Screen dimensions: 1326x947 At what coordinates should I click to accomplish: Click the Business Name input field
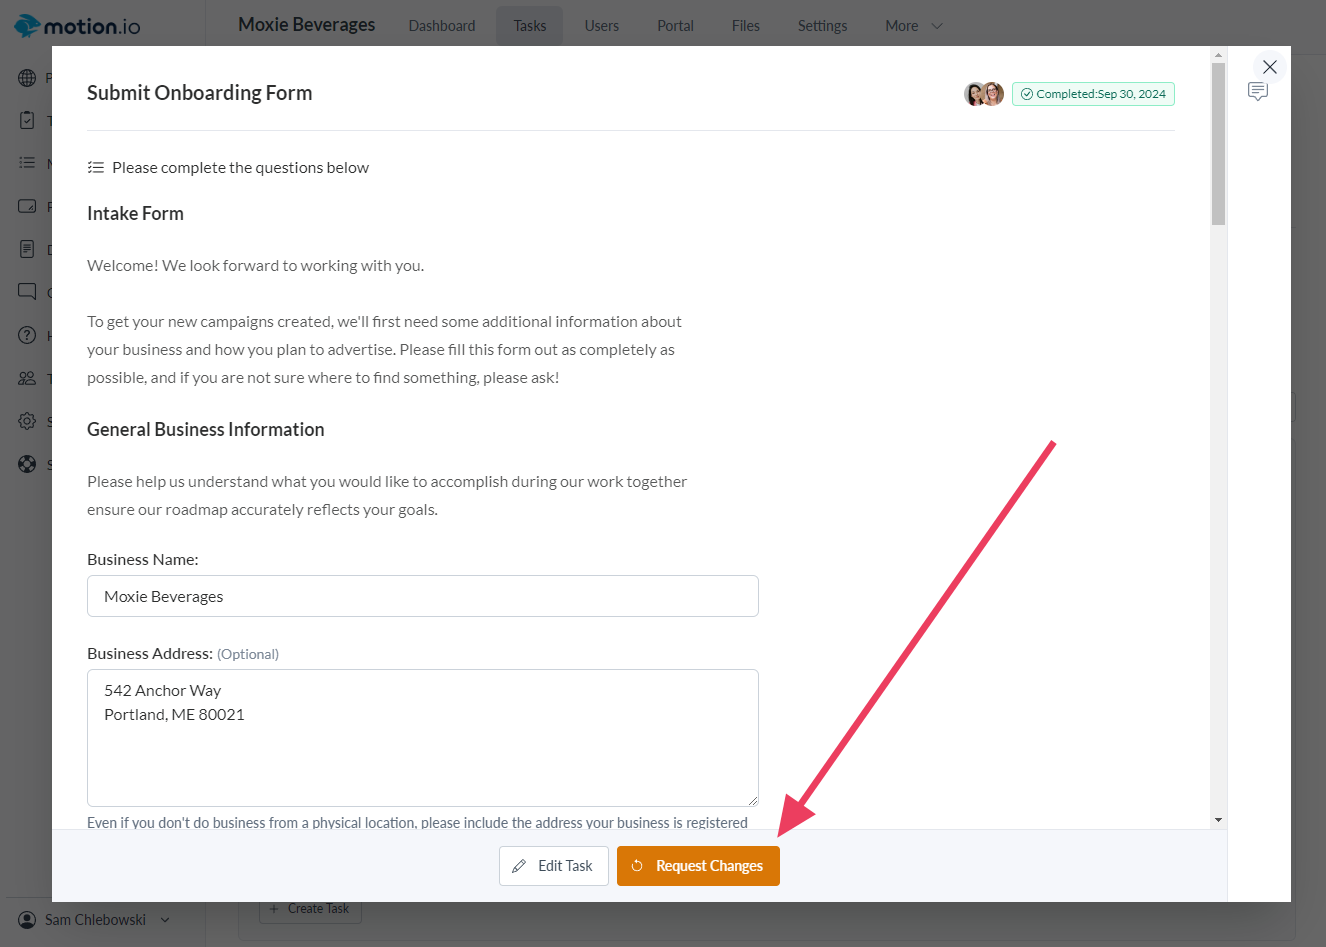pos(423,596)
